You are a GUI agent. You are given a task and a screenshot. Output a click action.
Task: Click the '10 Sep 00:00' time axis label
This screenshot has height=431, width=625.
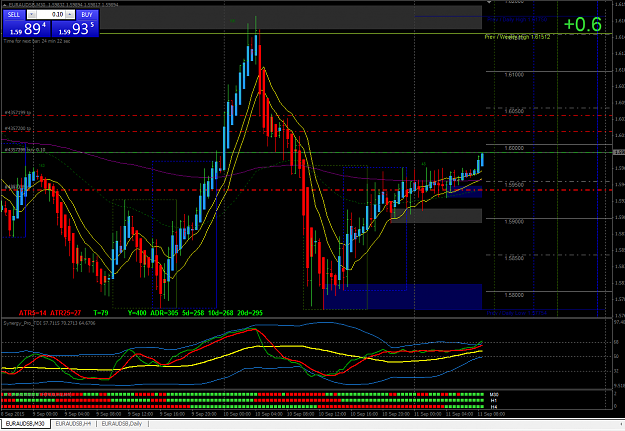coord(236,414)
